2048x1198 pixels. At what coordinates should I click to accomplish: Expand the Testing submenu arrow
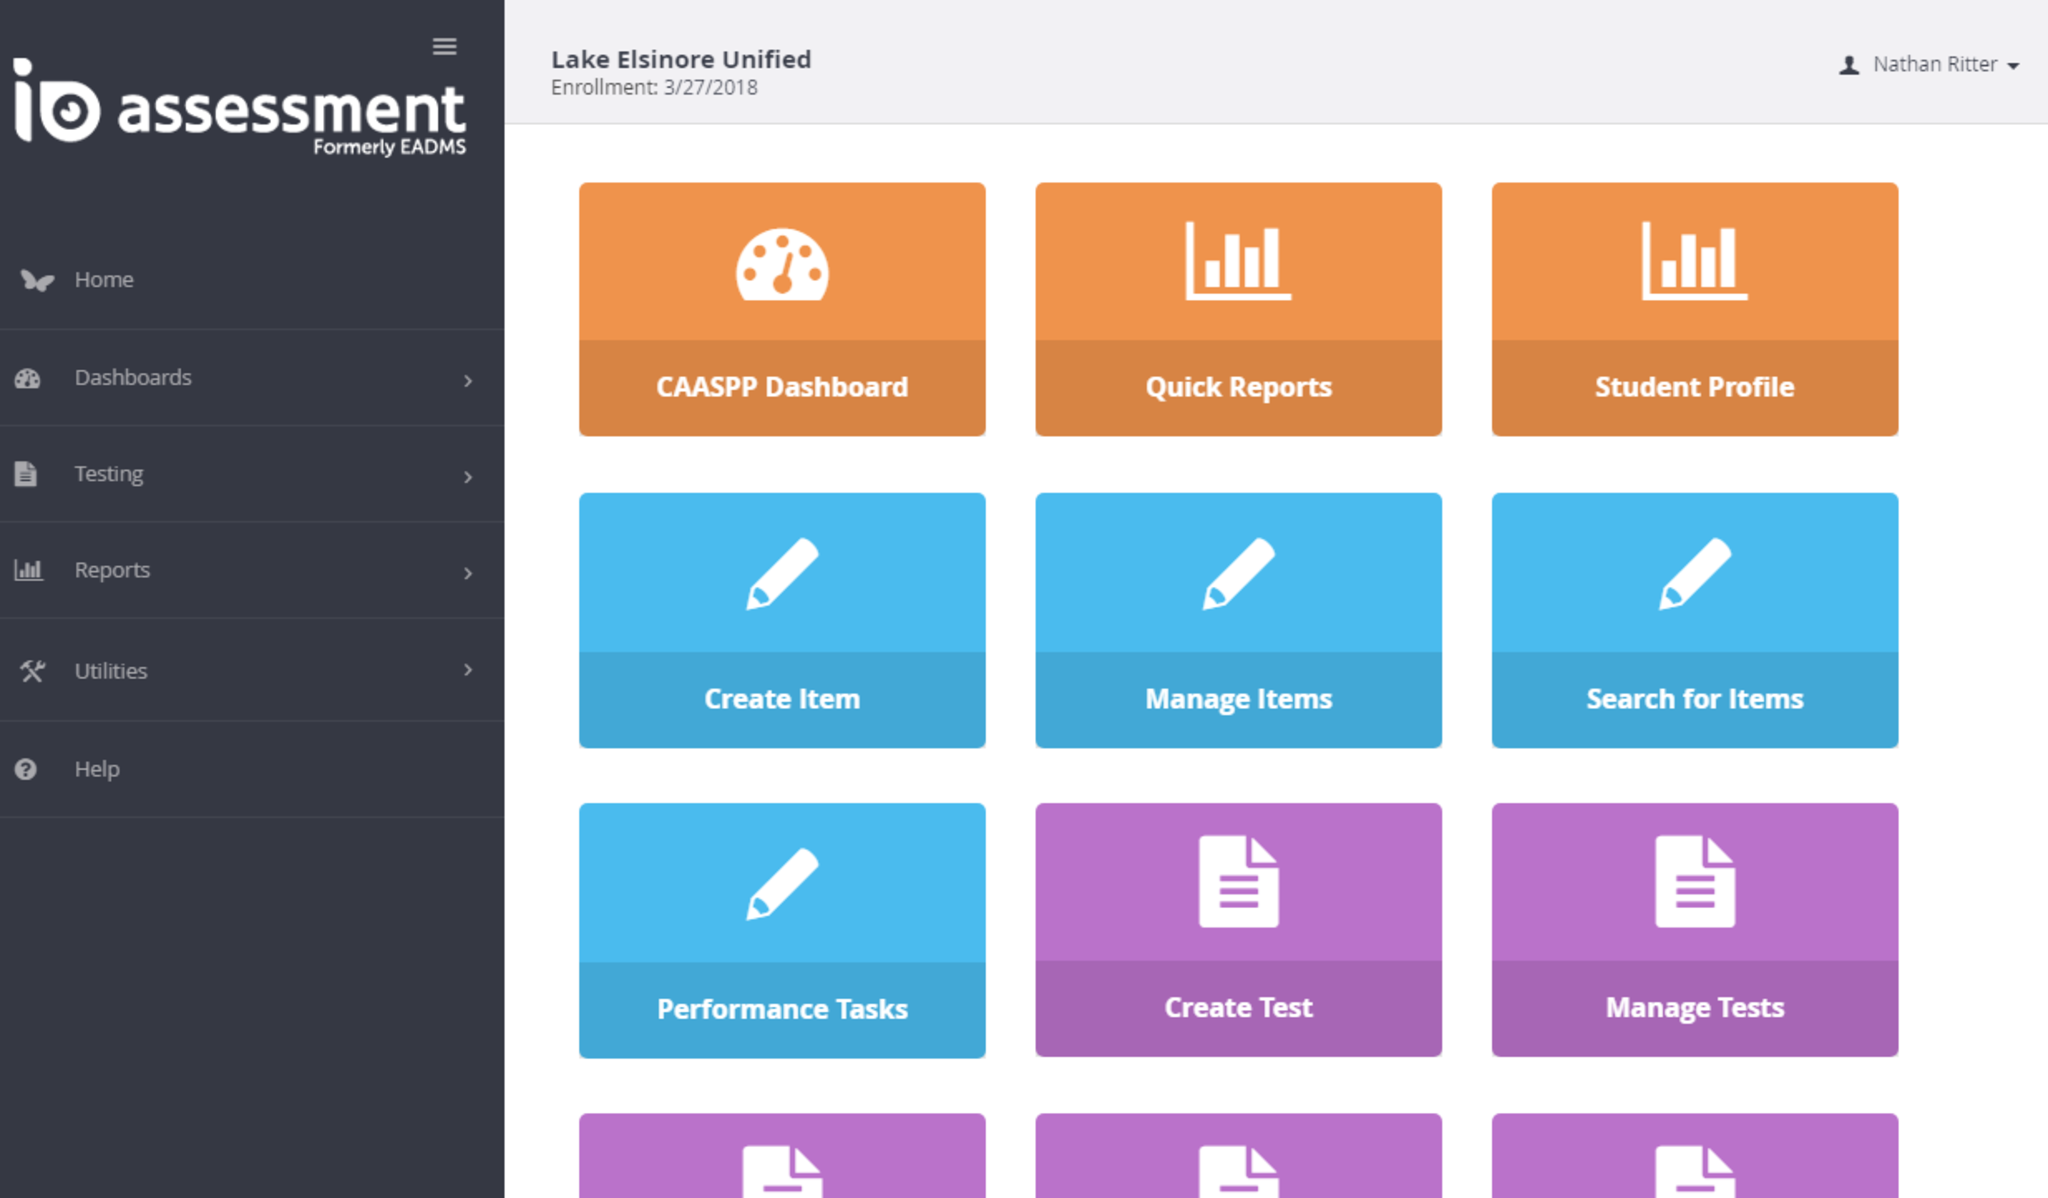(468, 477)
